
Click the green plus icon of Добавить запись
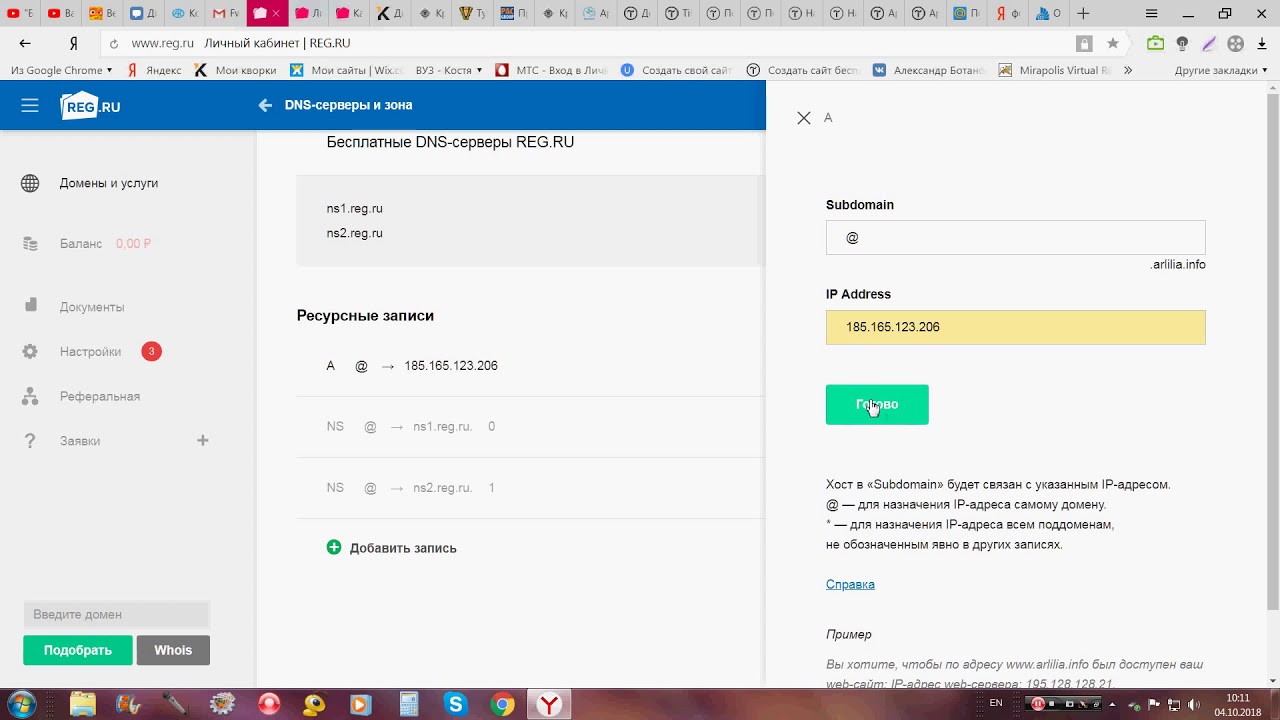(334, 547)
